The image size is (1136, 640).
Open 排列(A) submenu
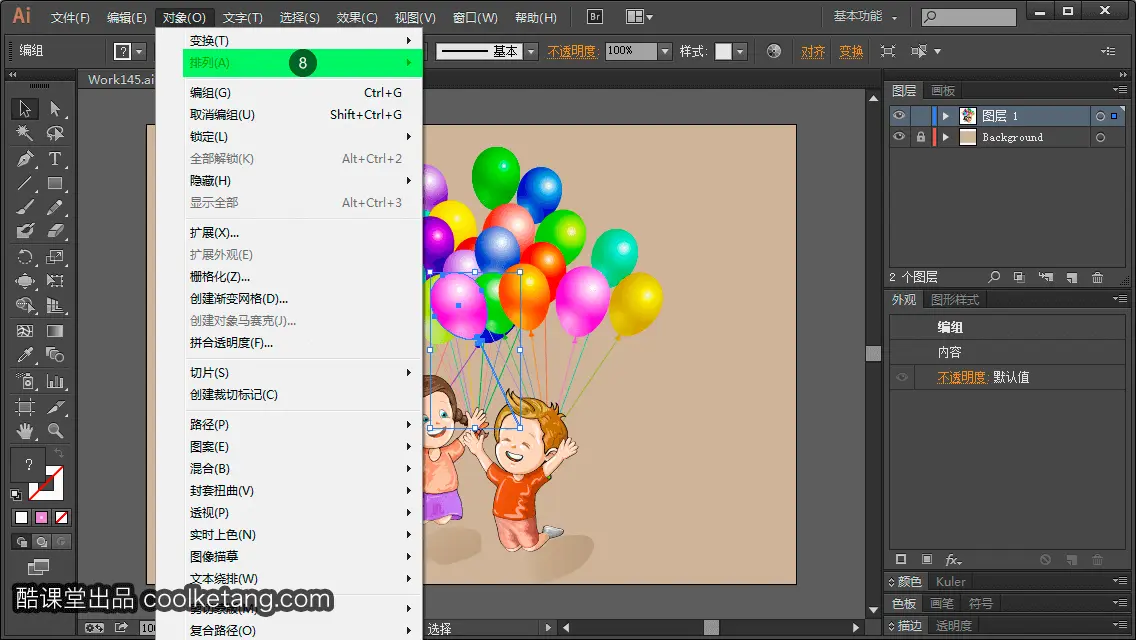301,63
